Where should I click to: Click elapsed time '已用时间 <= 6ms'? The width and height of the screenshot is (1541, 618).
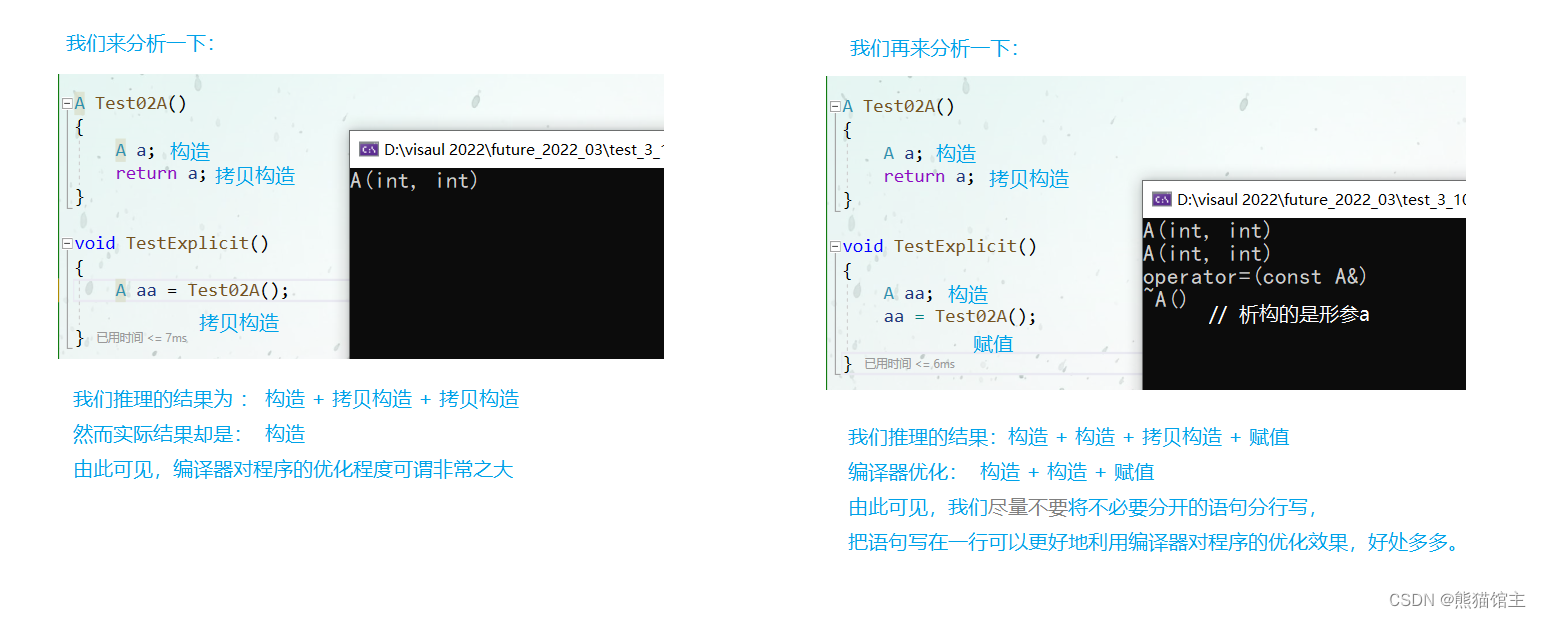(x=910, y=364)
